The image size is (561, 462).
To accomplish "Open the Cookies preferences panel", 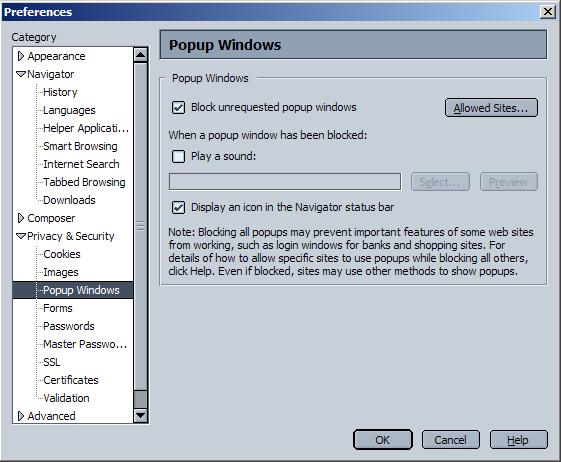I will (62, 254).
